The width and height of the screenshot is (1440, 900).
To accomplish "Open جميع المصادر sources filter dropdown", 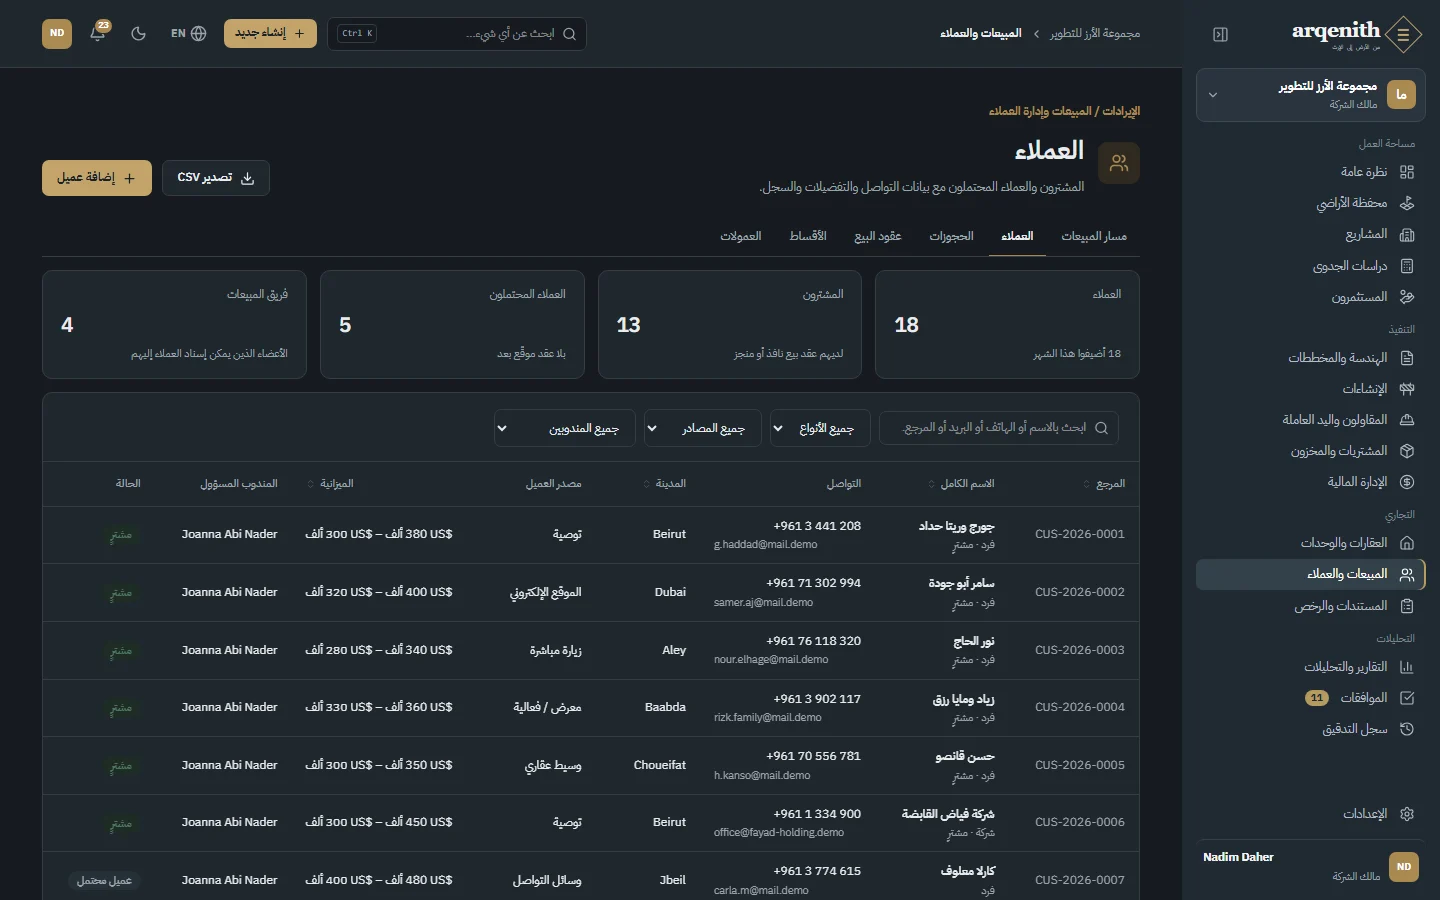I will pyautogui.click(x=702, y=428).
